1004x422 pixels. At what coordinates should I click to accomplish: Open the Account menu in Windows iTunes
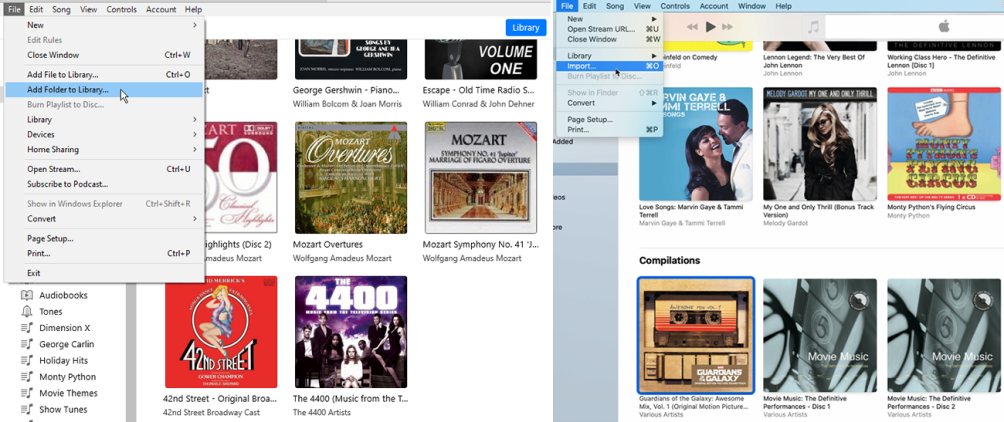pos(161,9)
